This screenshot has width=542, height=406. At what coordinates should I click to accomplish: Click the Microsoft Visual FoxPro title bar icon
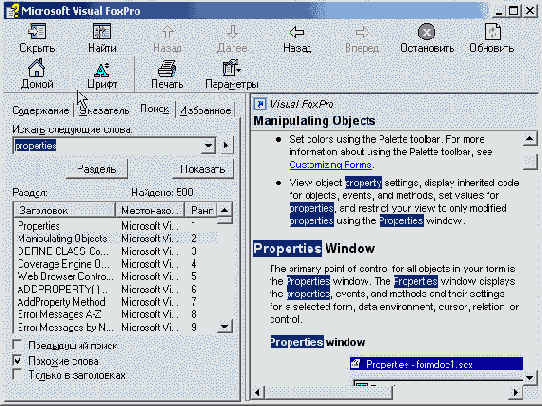(12, 11)
